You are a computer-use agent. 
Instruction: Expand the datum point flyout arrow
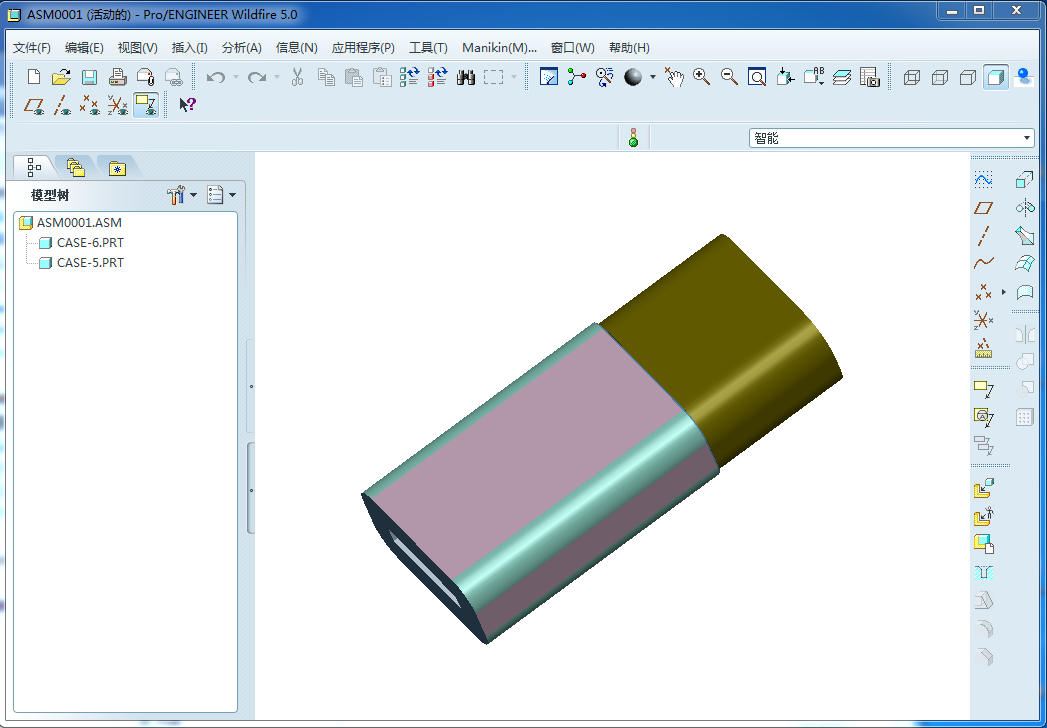tap(1004, 292)
